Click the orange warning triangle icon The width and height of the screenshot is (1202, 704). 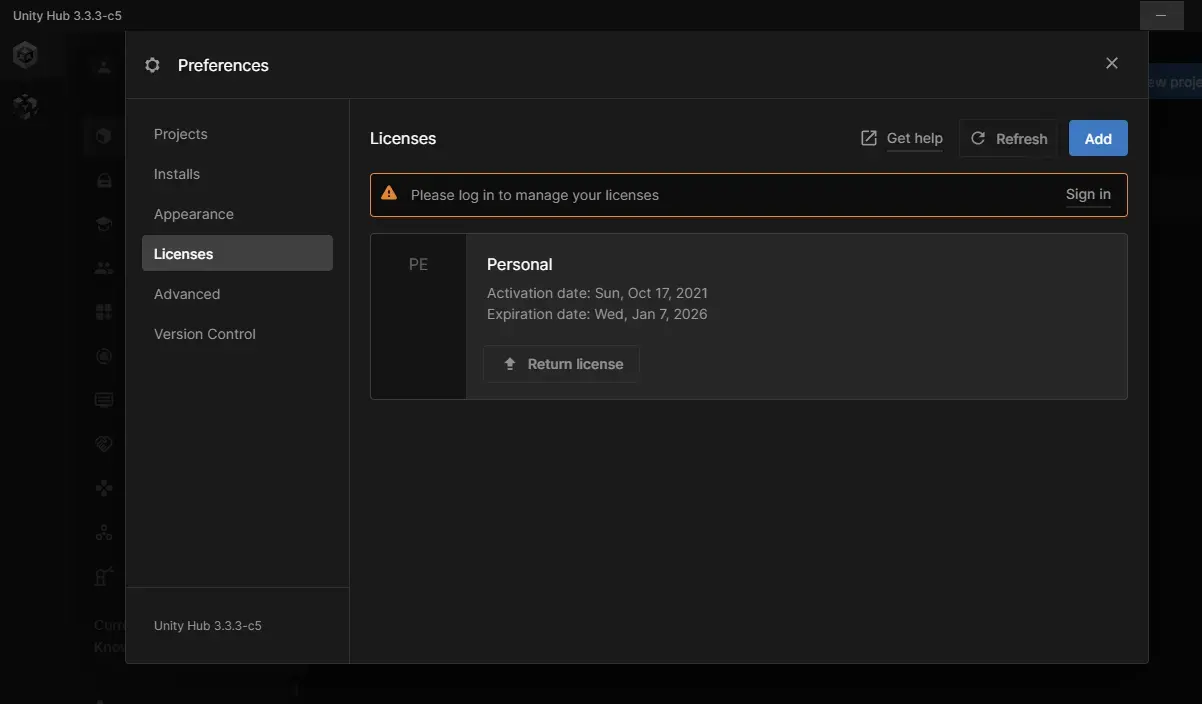(389, 194)
